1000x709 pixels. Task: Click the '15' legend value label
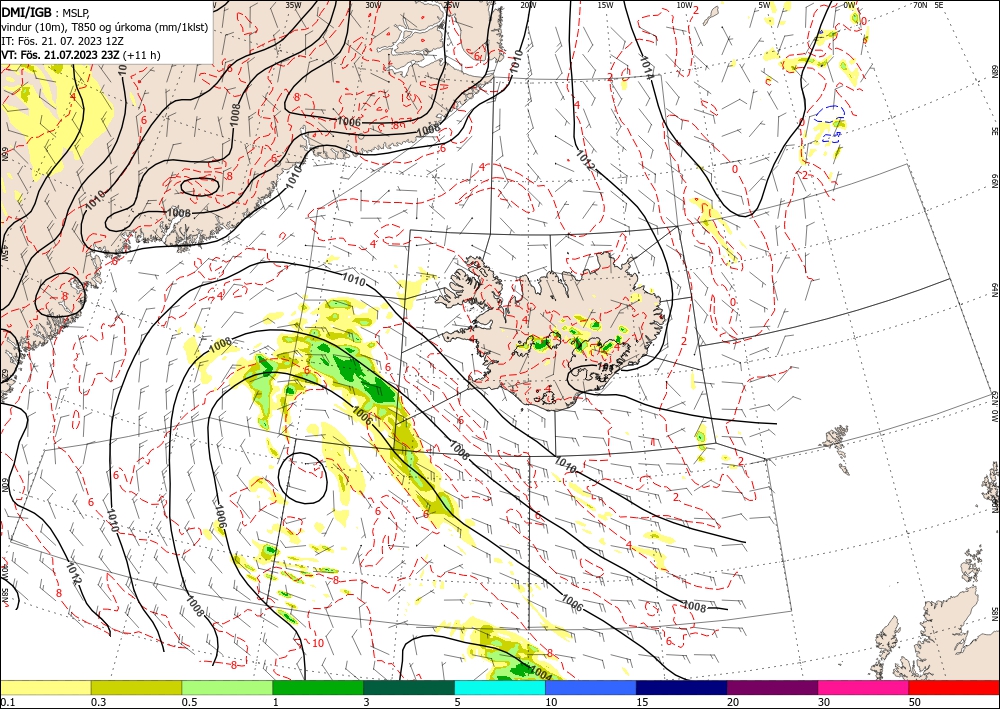coord(642,702)
